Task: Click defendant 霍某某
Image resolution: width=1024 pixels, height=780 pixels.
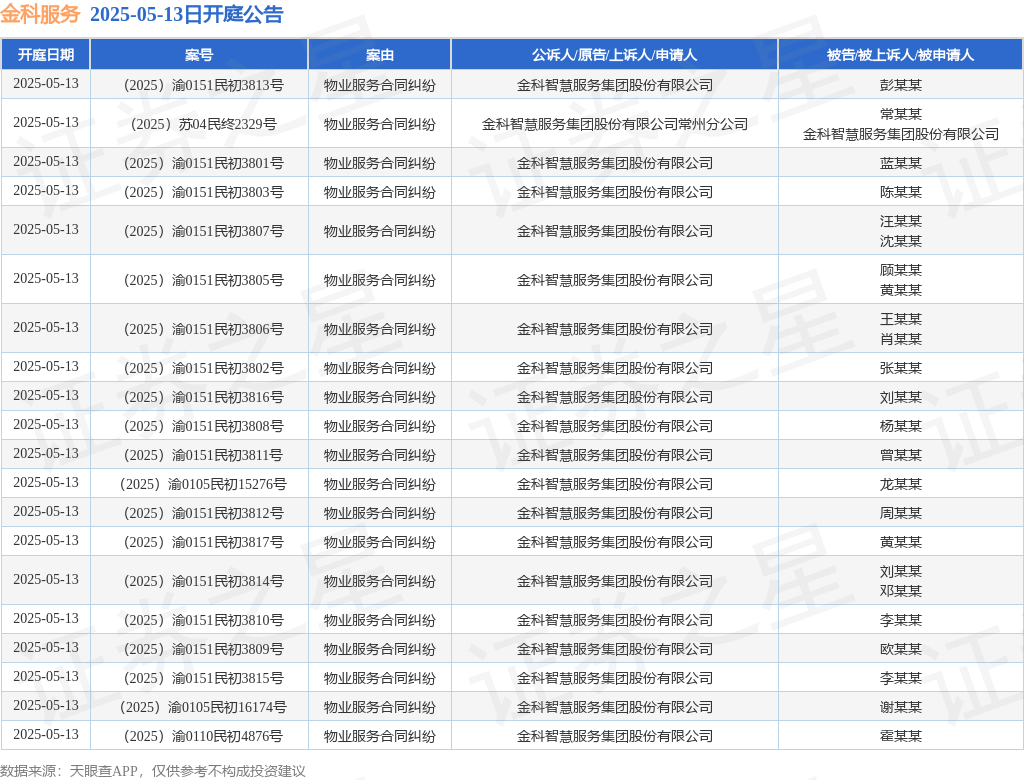Action: pos(901,736)
